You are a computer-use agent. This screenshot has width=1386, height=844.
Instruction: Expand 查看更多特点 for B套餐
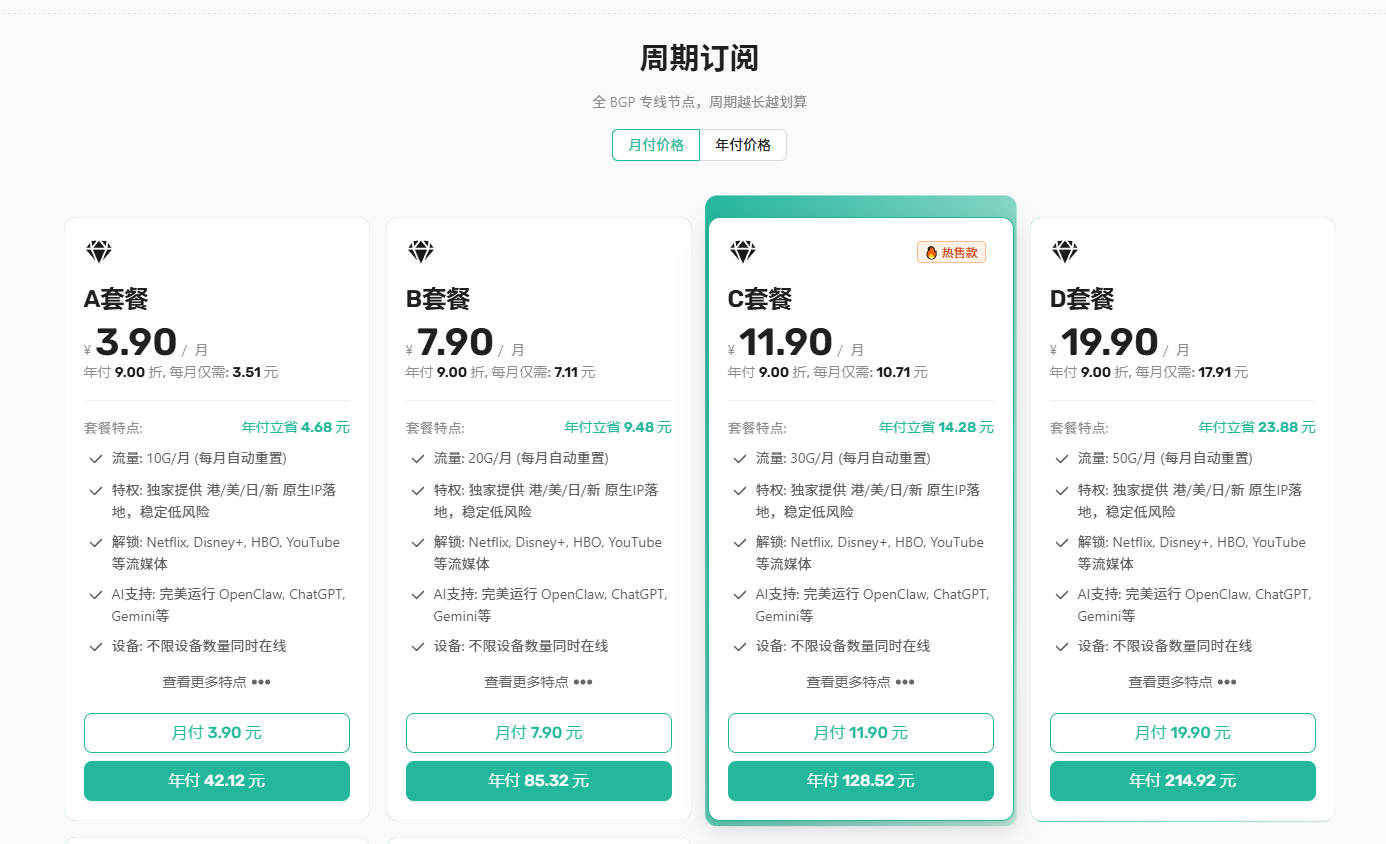[539, 682]
